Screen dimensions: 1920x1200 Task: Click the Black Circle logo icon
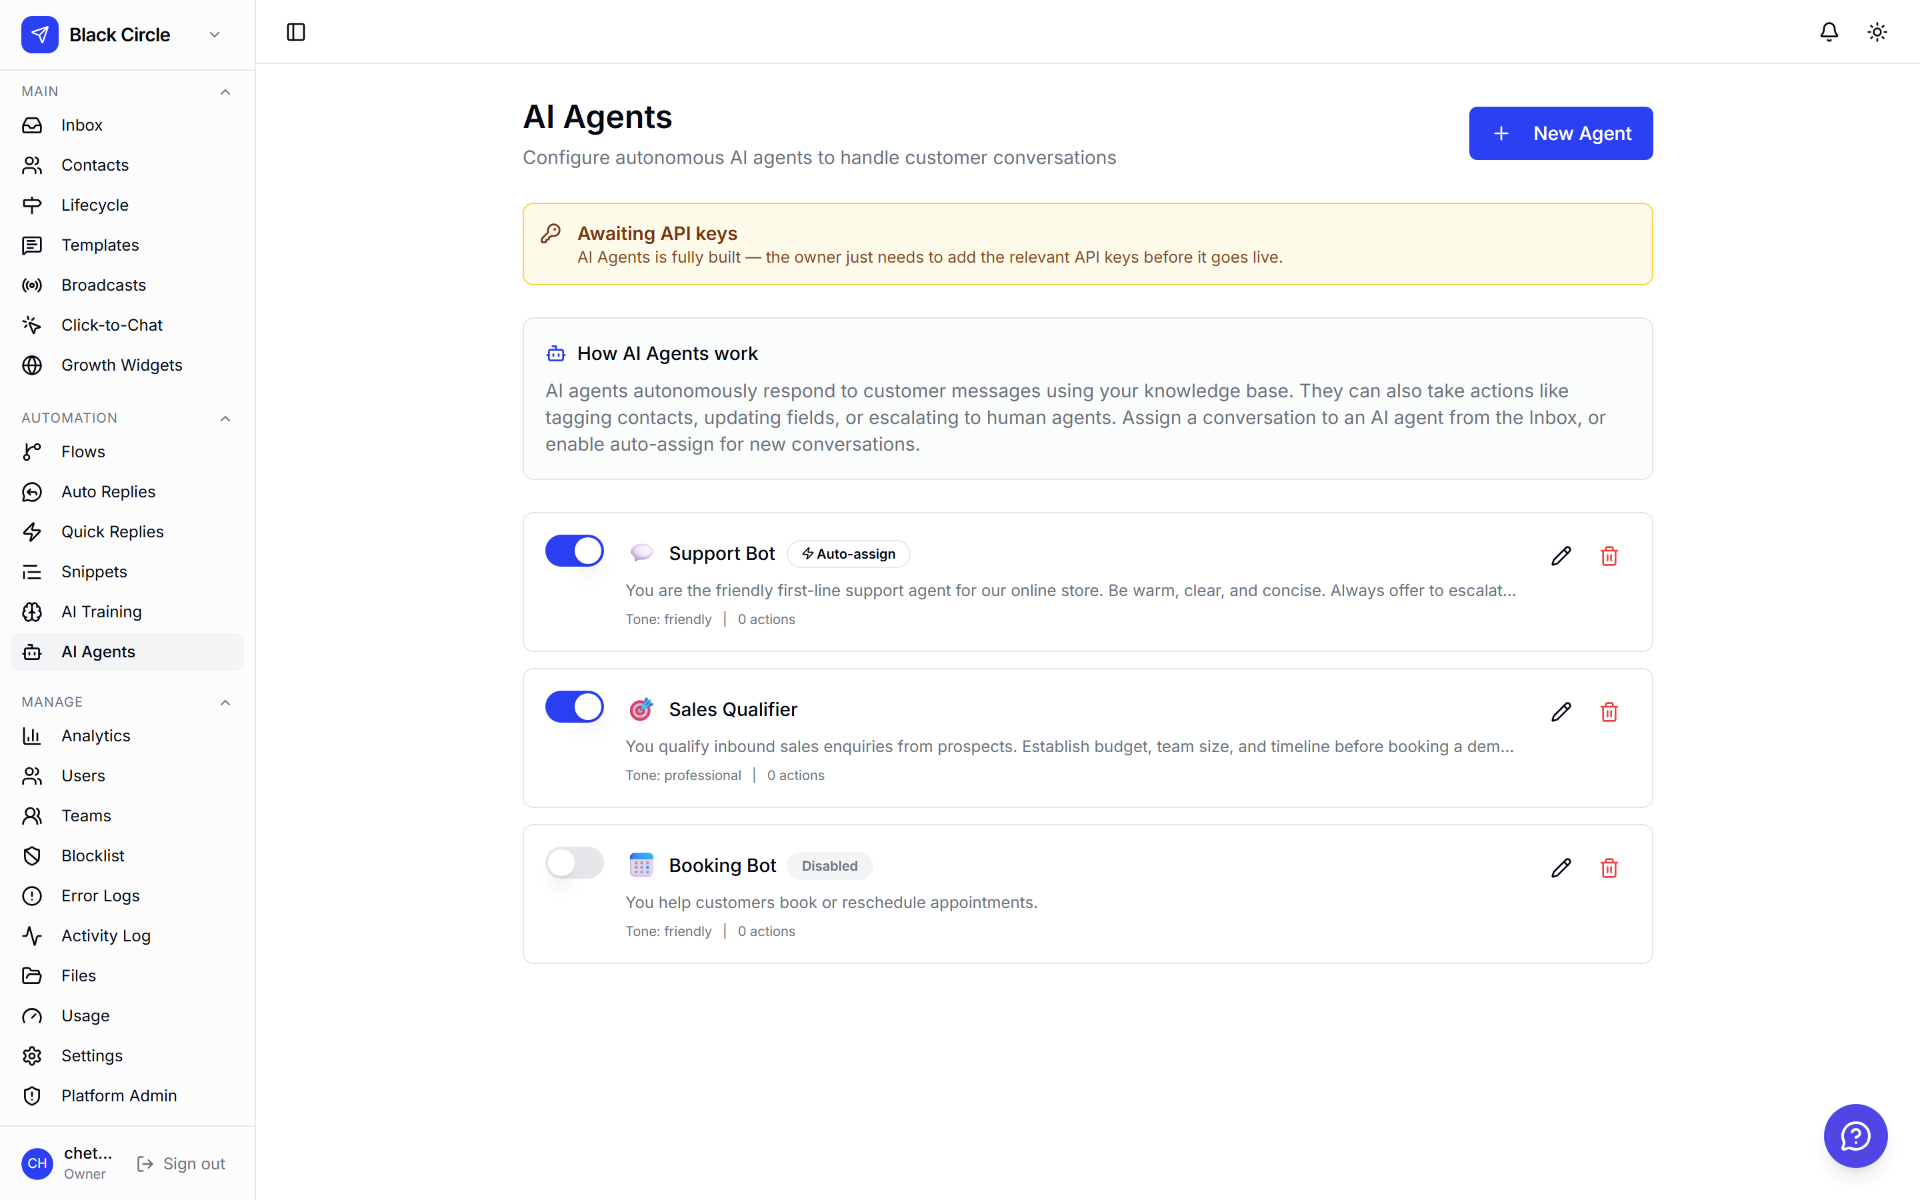pos(40,35)
